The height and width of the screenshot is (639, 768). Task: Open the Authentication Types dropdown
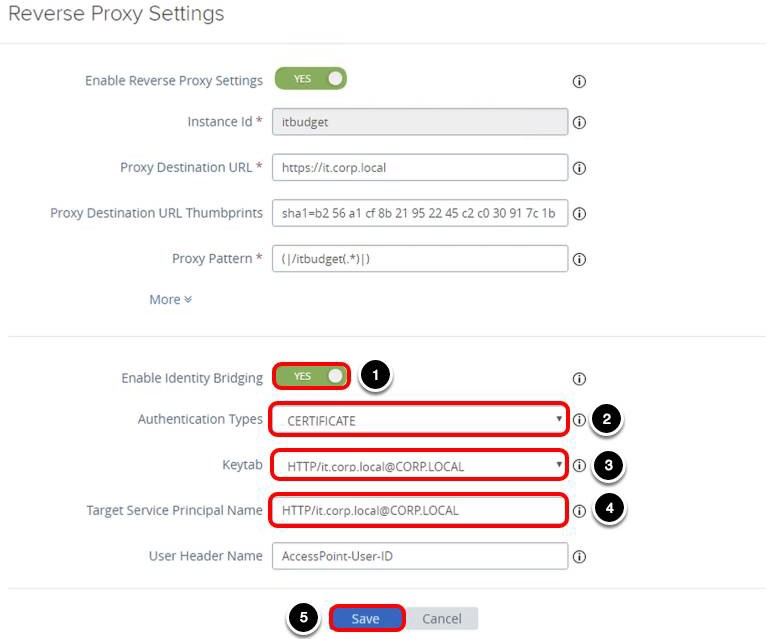419,420
